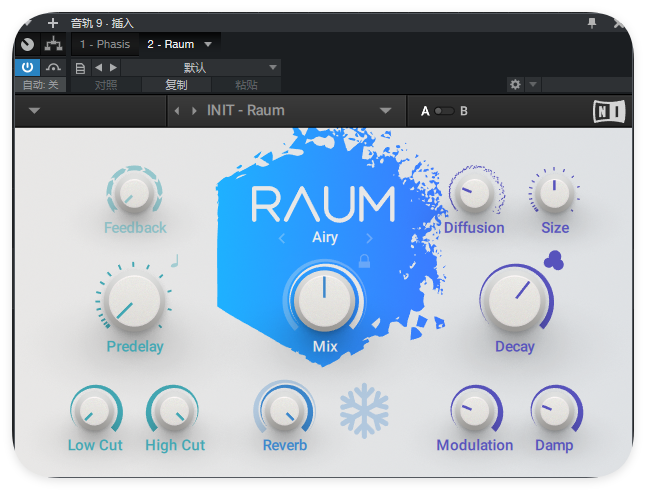Click the High Cut knob
The image size is (646, 490).
(x=175, y=412)
